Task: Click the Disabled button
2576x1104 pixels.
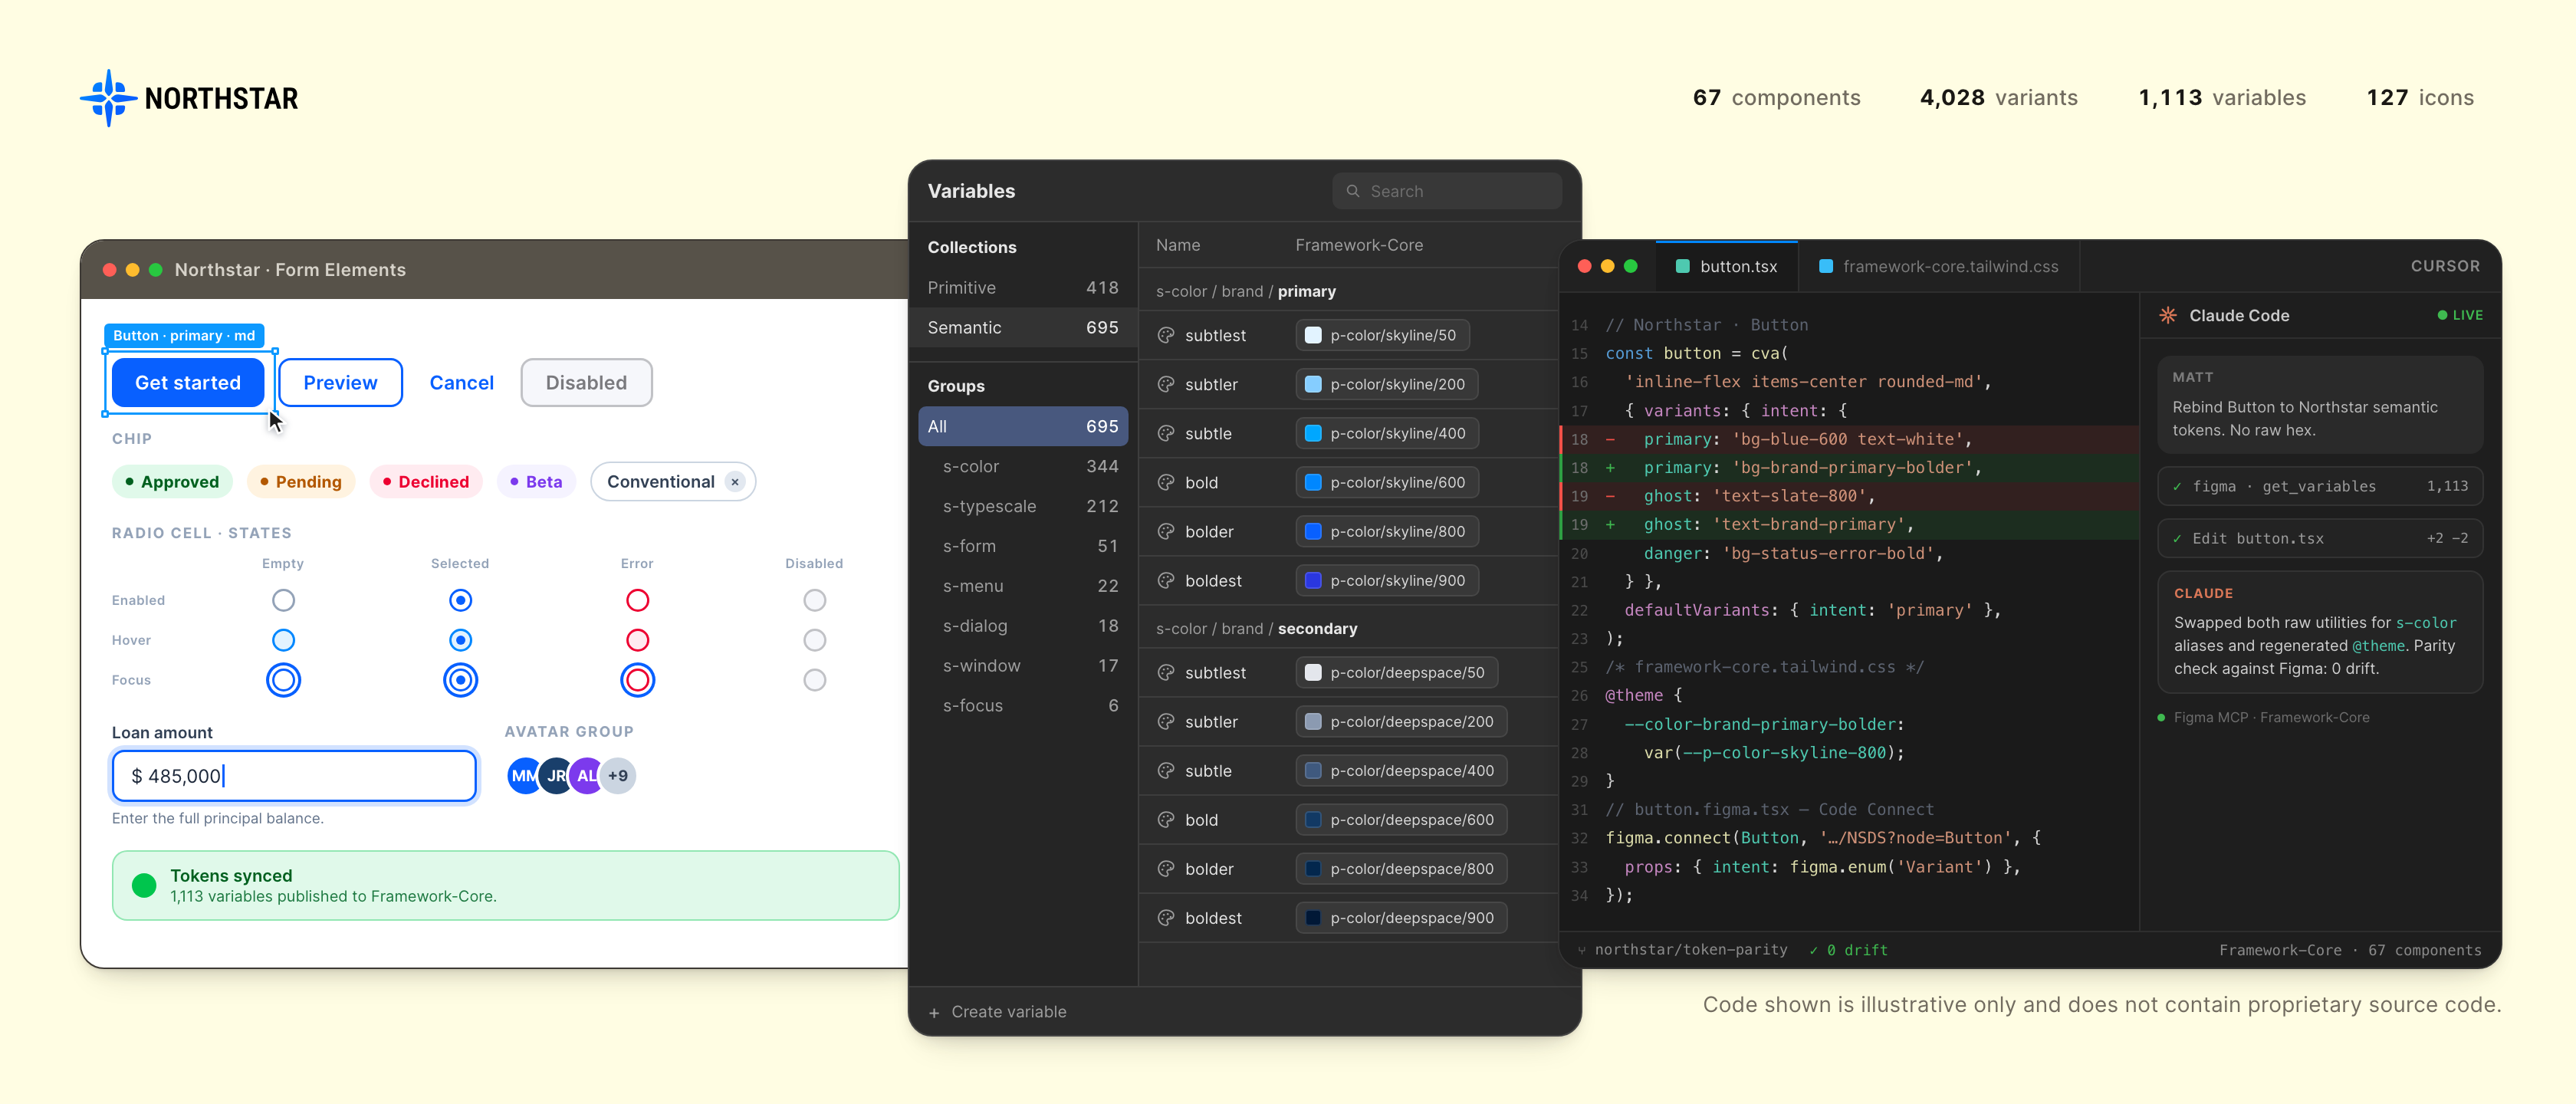Action: (586, 382)
